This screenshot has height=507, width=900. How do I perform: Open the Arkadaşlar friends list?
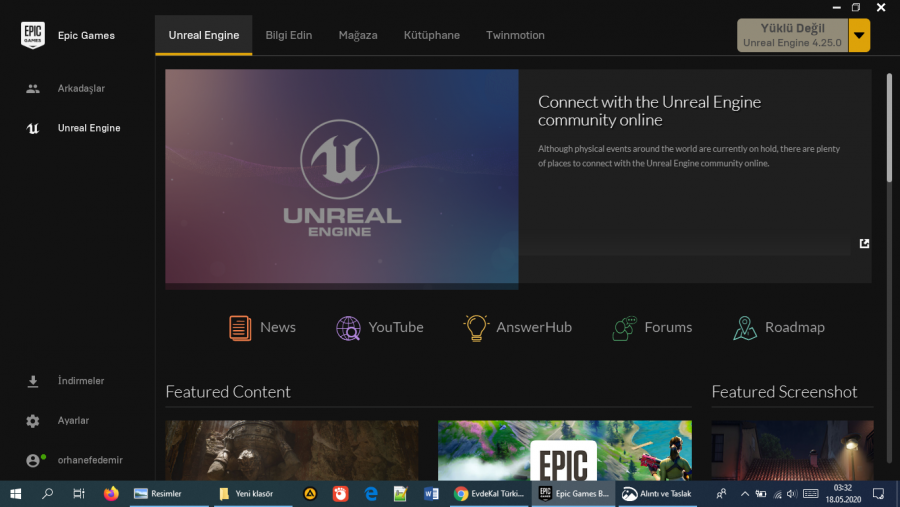65,88
